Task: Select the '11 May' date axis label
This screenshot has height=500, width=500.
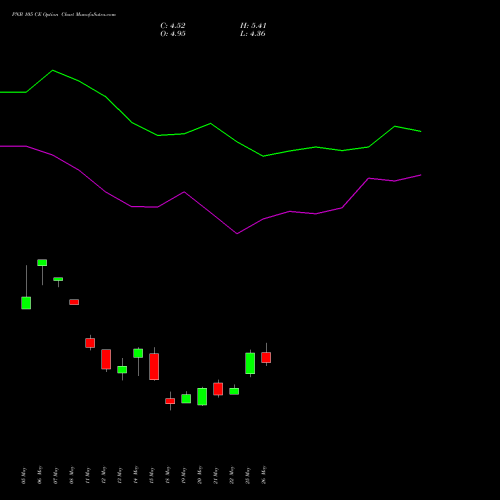Action: 88,475
